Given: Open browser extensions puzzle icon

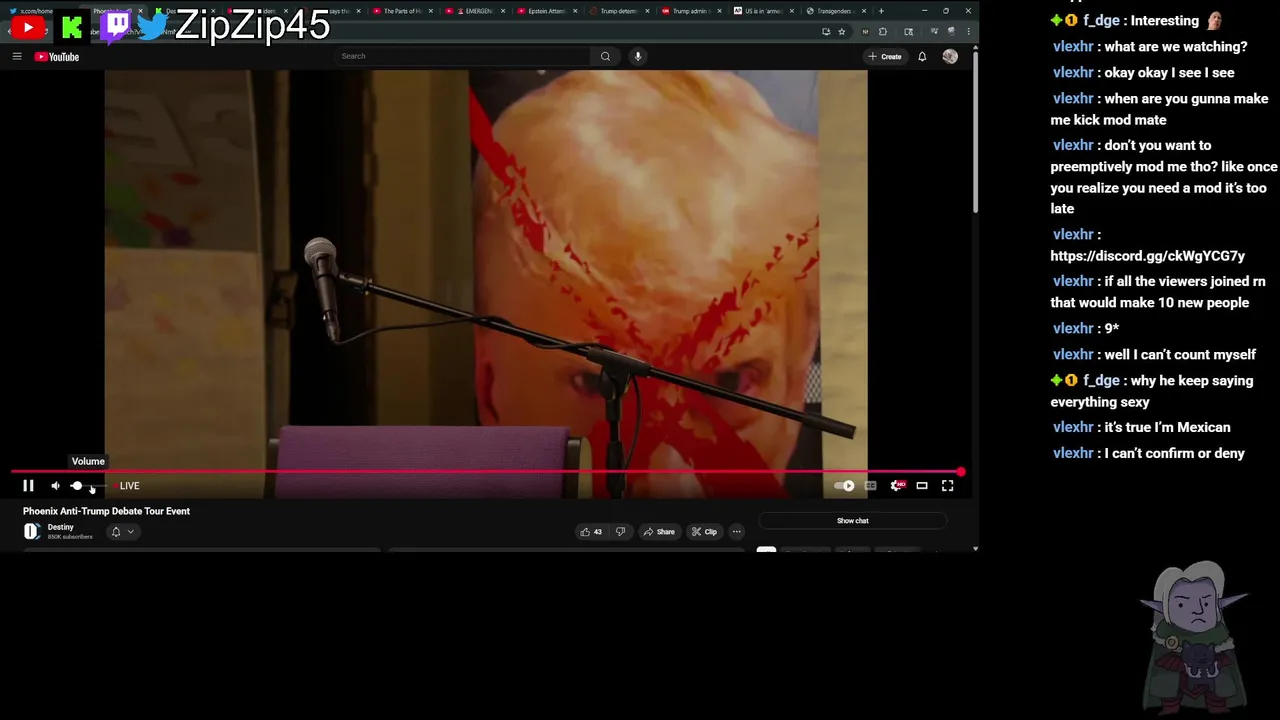Looking at the screenshot, I should tap(882, 32).
